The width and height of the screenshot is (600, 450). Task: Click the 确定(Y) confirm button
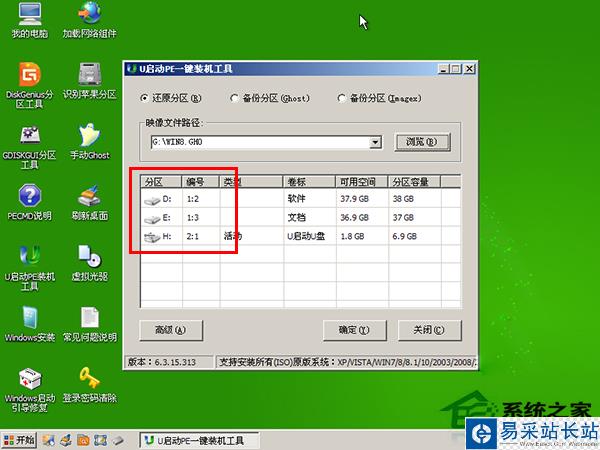point(354,330)
